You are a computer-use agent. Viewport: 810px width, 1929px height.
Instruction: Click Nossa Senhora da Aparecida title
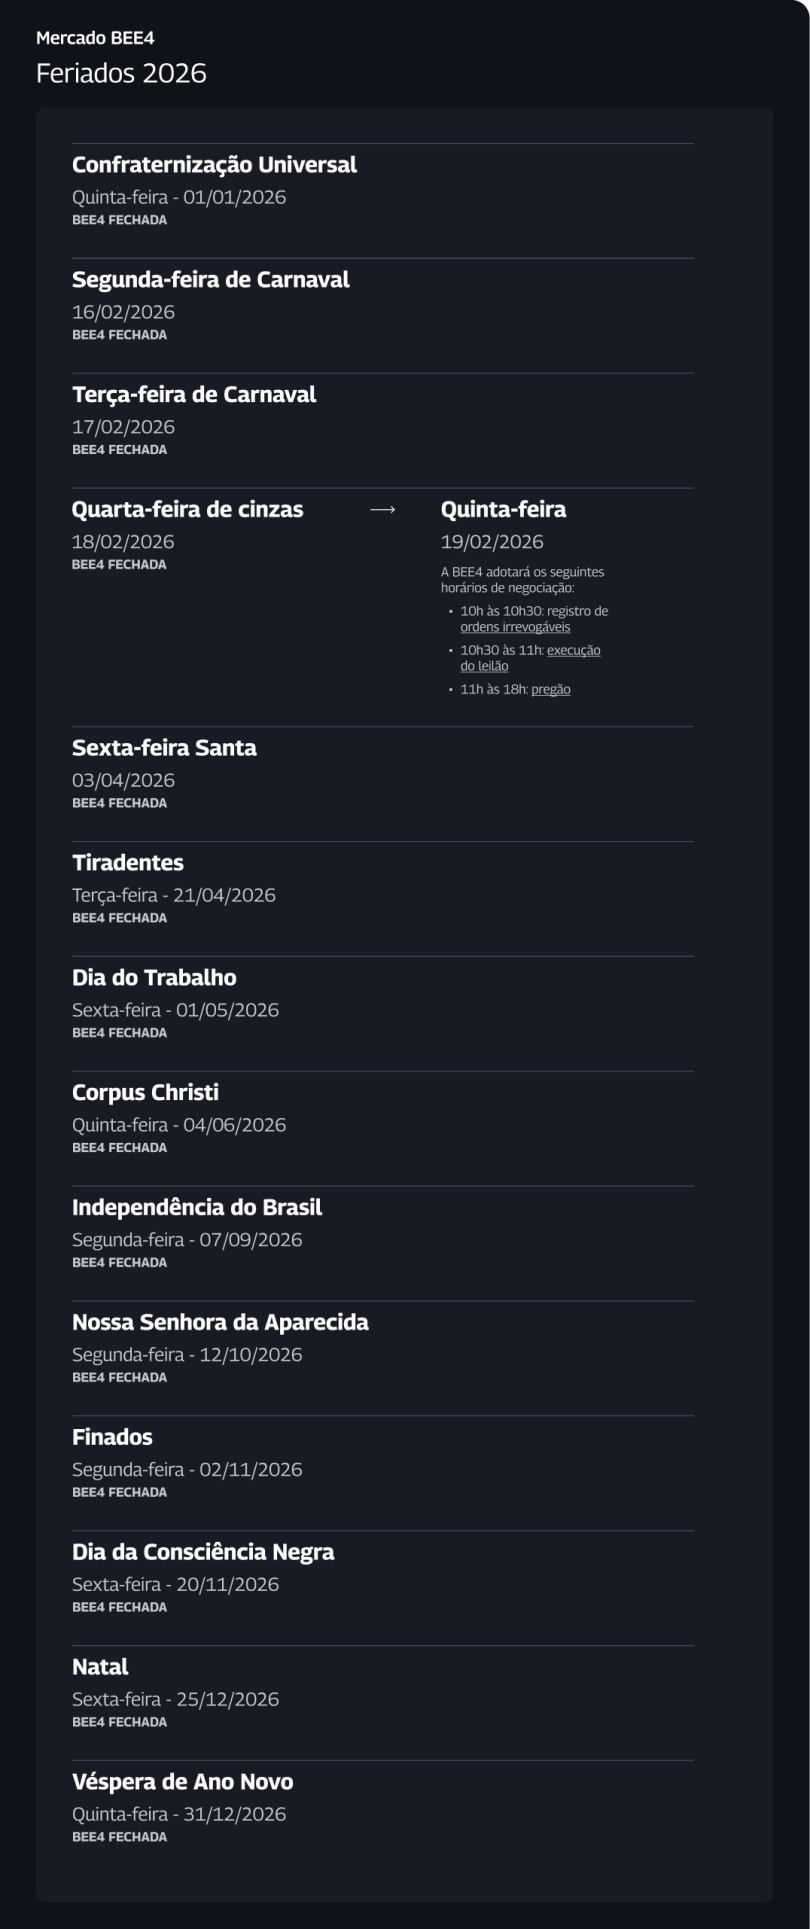(x=220, y=1323)
